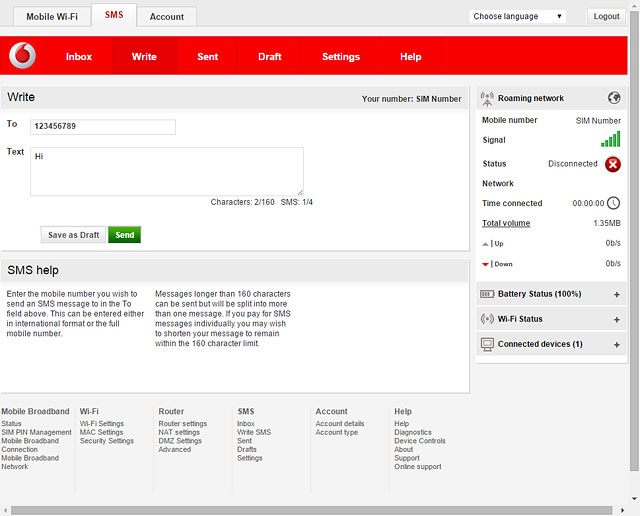Switch to the Mobile Wi-Fi tab
This screenshot has width=640, height=516.
pos(54,16)
